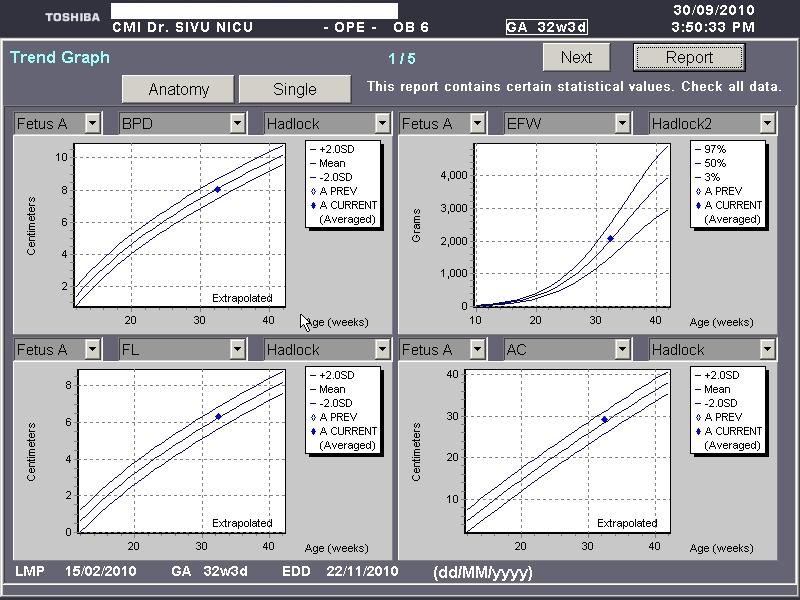Open Hadlock author dropdown beside BPD

click(381, 124)
